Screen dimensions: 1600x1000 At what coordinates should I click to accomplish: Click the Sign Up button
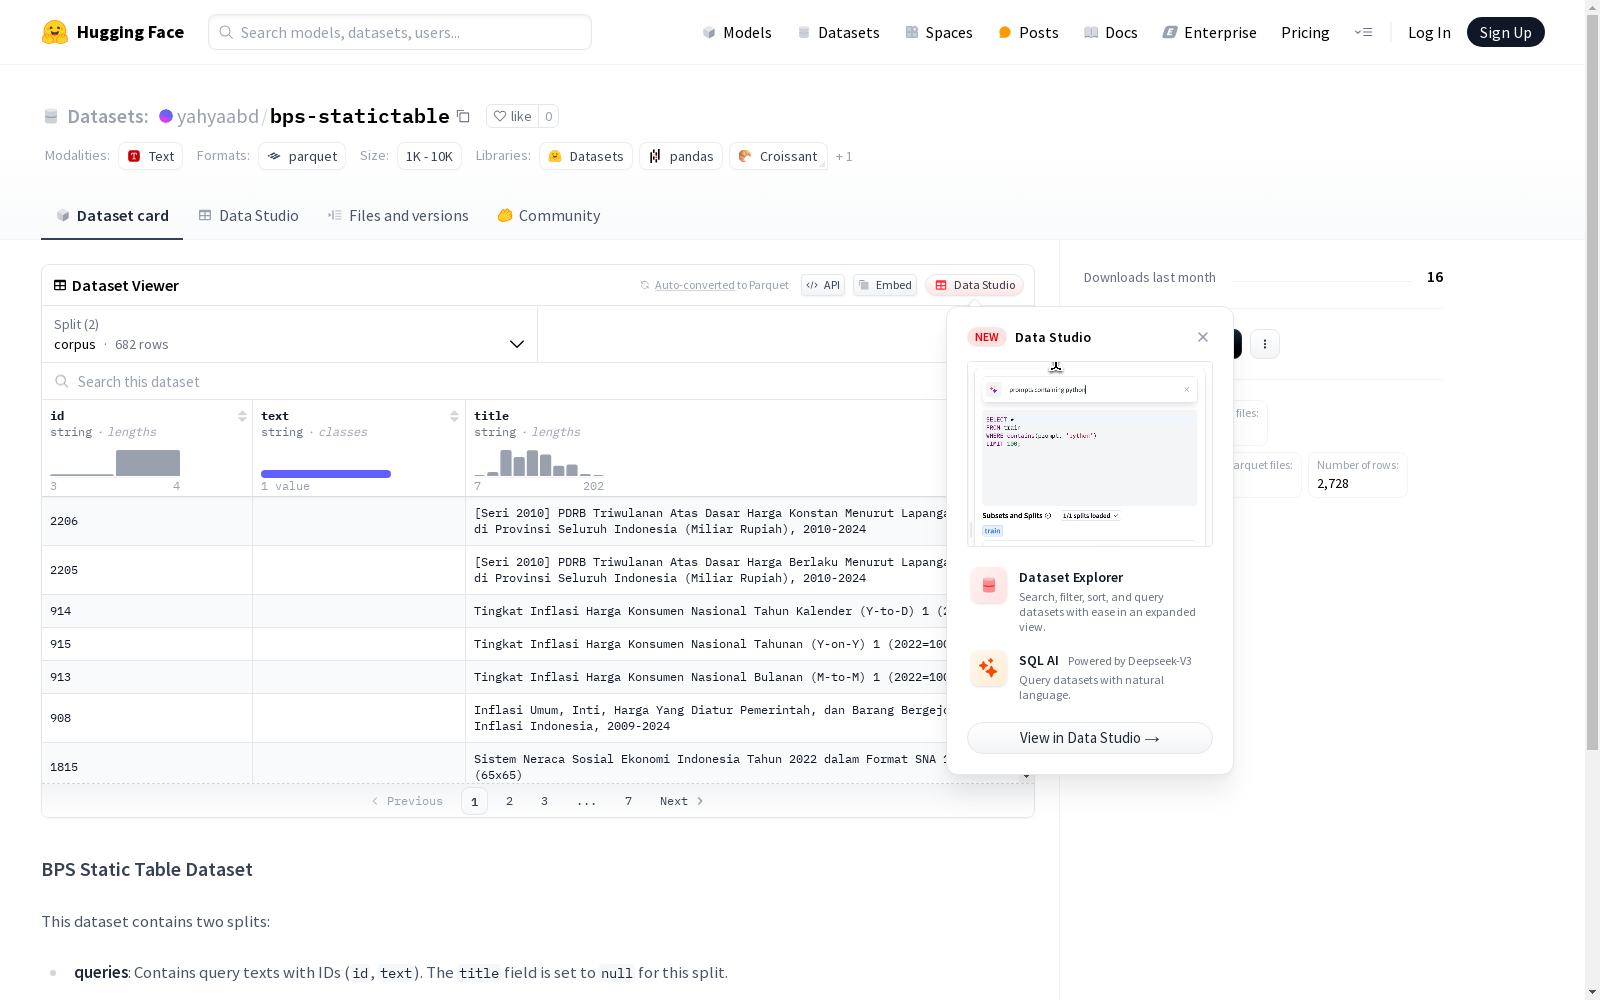pyautogui.click(x=1505, y=32)
